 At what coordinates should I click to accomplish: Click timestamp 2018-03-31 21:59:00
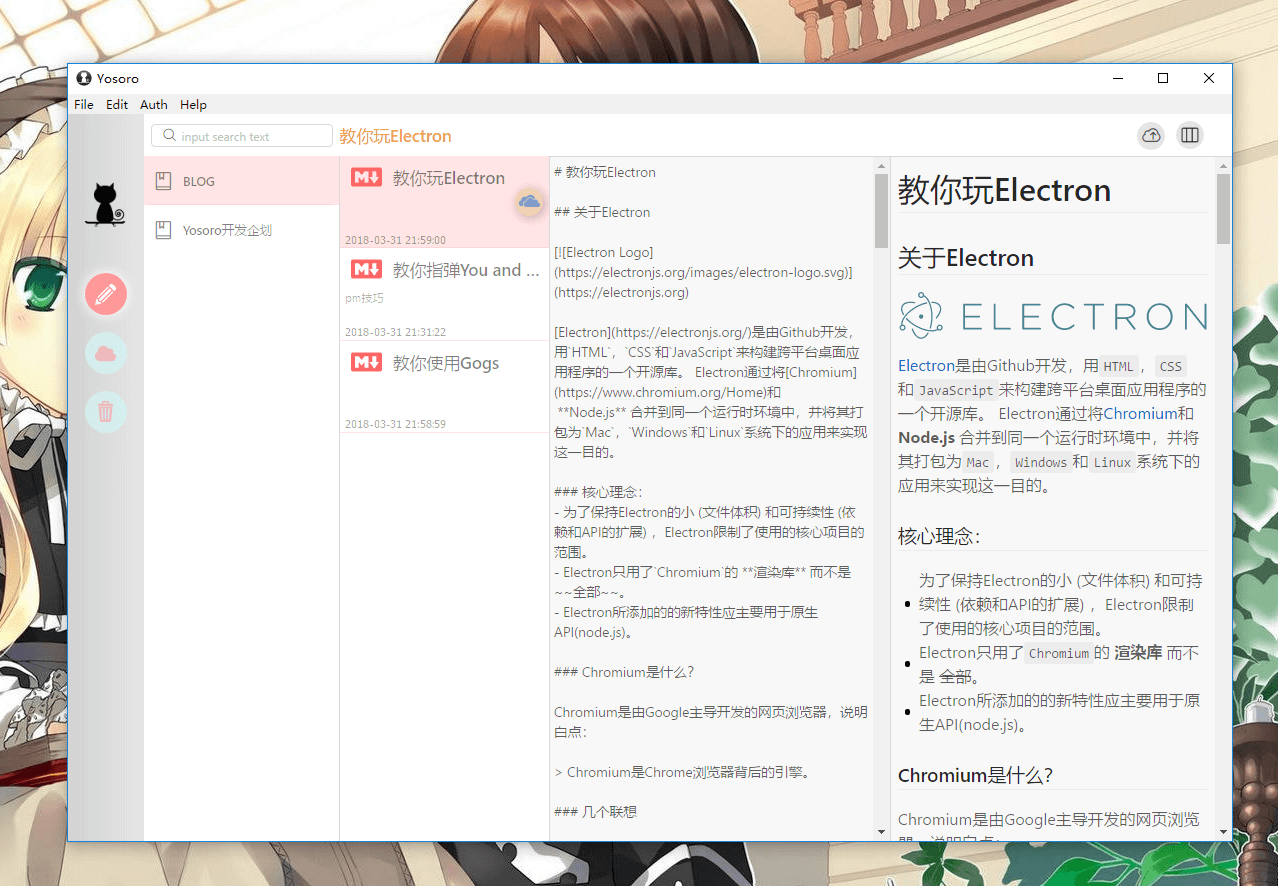[395, 240]
